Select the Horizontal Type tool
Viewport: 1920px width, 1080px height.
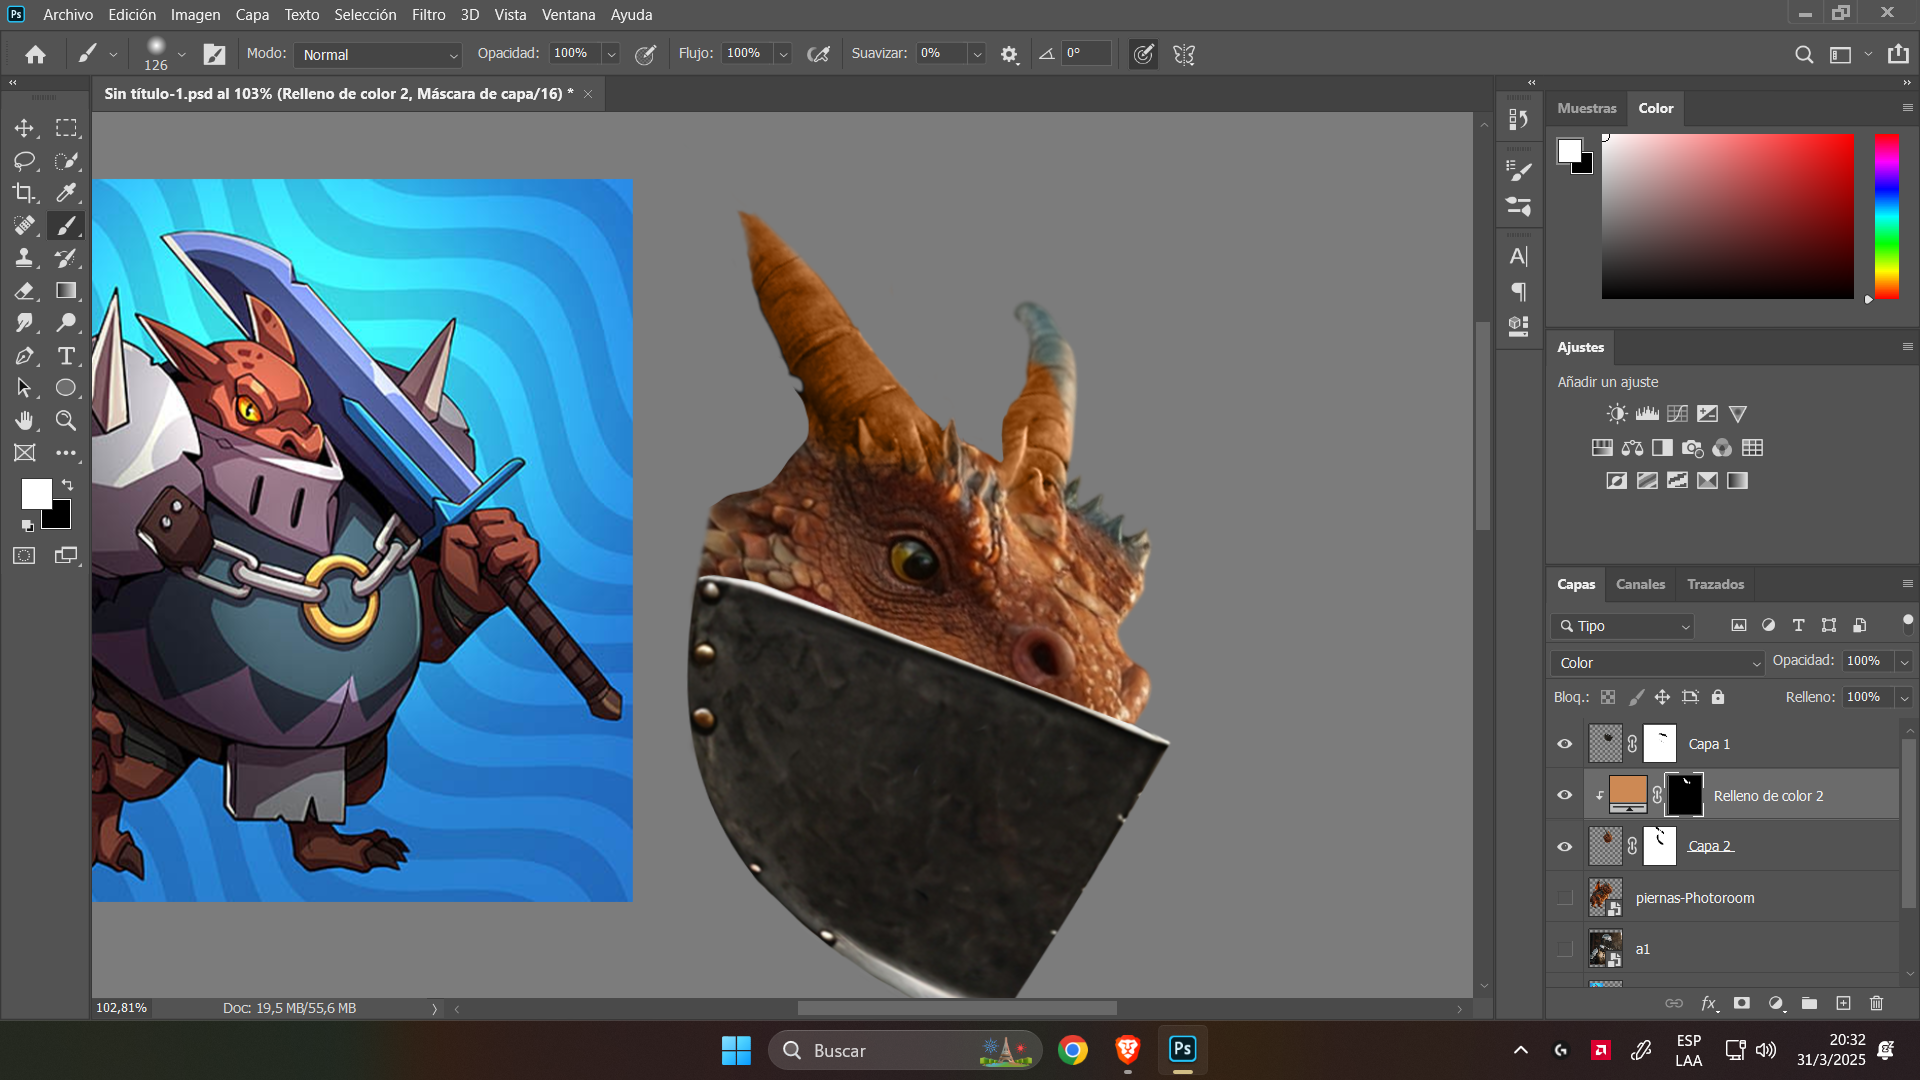(66, 356)
